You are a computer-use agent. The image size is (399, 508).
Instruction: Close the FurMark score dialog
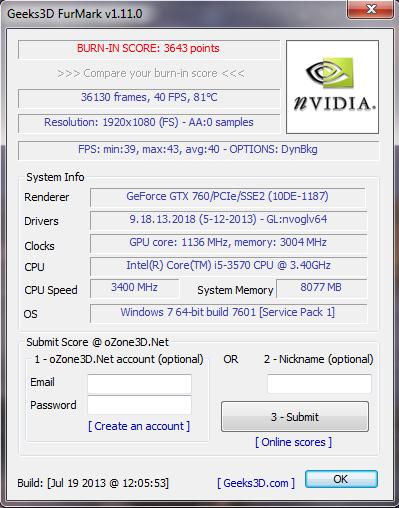click(370, 9)
